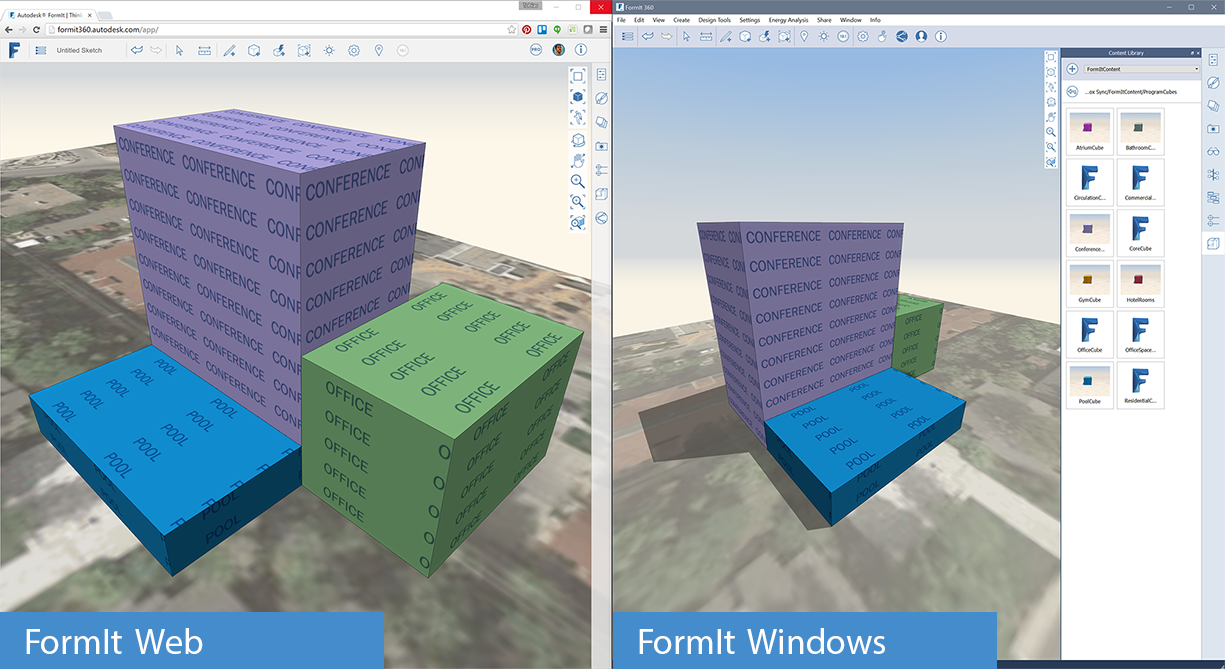Click the Group edit icon on the web toolbar
Image resolution: width=1225 pixels, height=669 pixels.
tap(304, 50)
